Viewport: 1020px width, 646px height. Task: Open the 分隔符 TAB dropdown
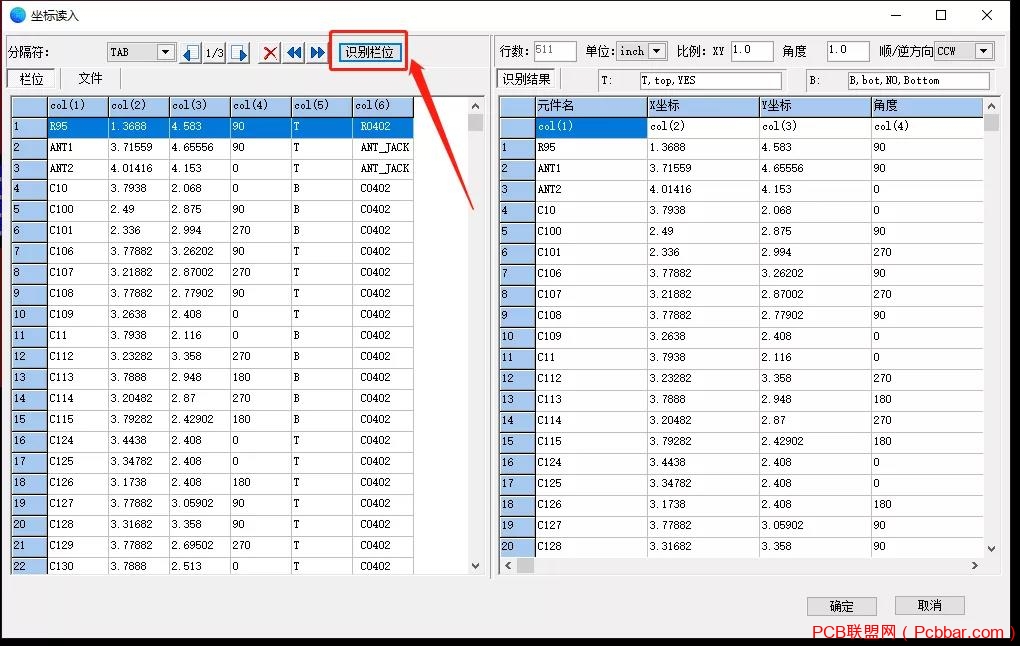(165, 52)
